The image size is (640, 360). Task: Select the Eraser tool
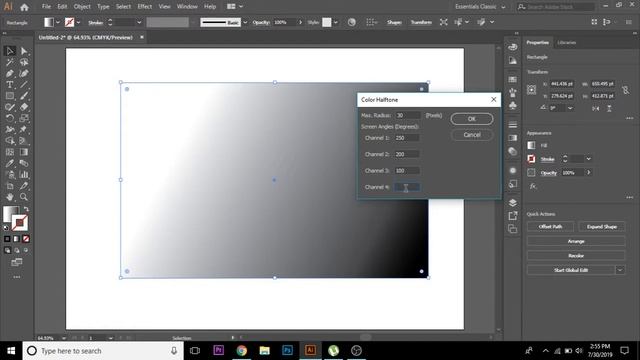(x=24, y=107)
